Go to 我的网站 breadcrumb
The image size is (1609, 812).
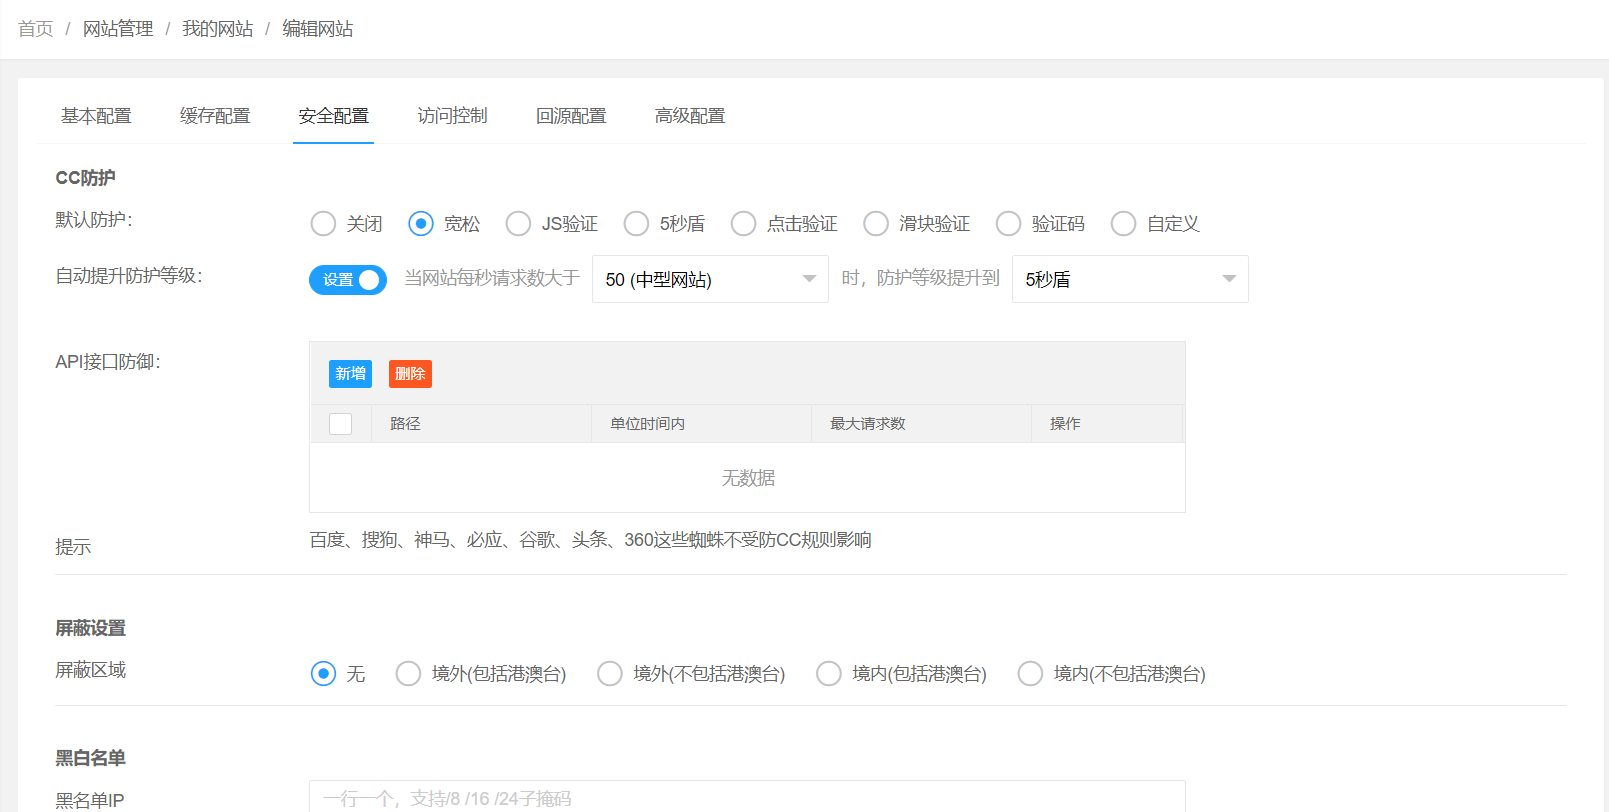click(x=218, y=29)
